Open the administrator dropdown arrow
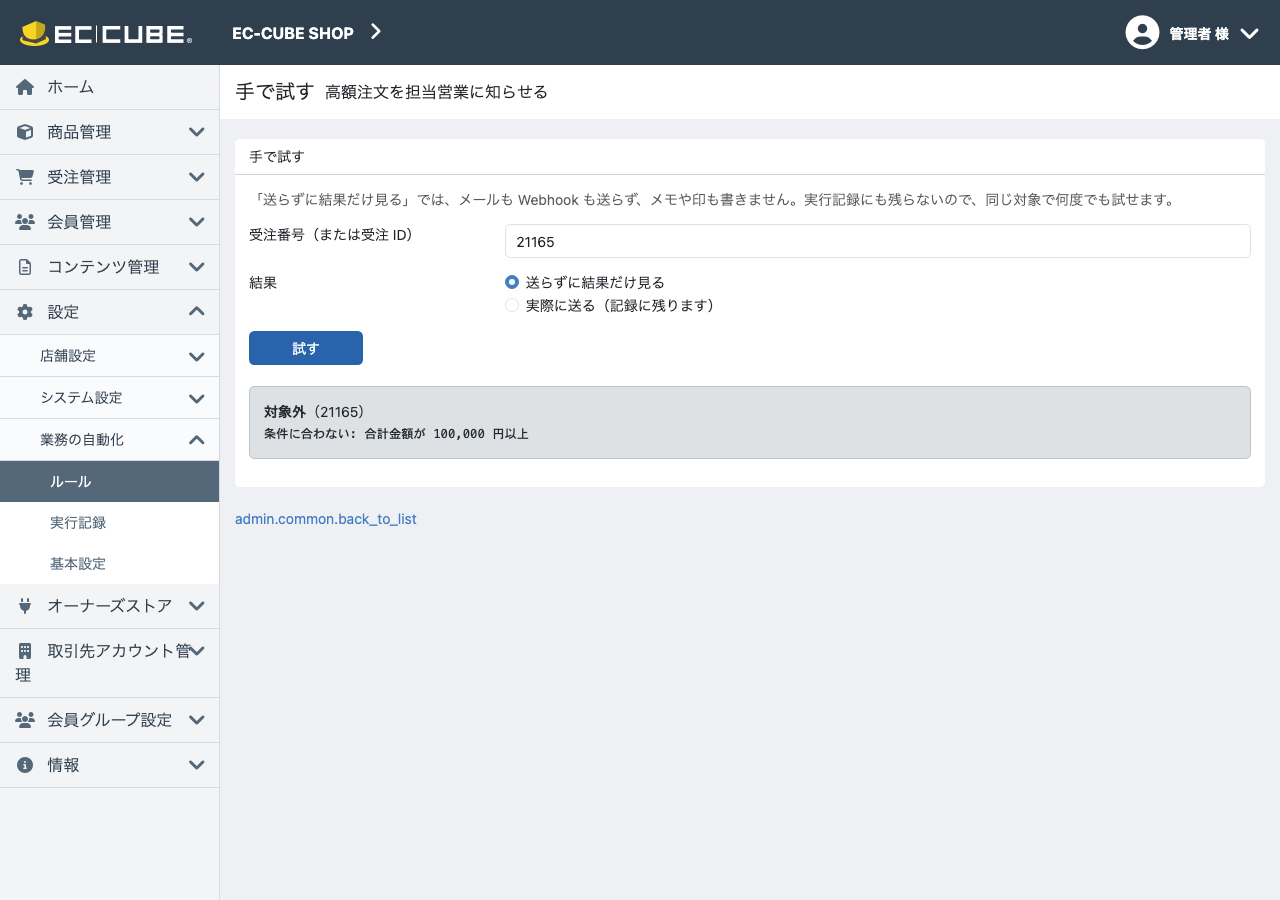 point(1249,33)
